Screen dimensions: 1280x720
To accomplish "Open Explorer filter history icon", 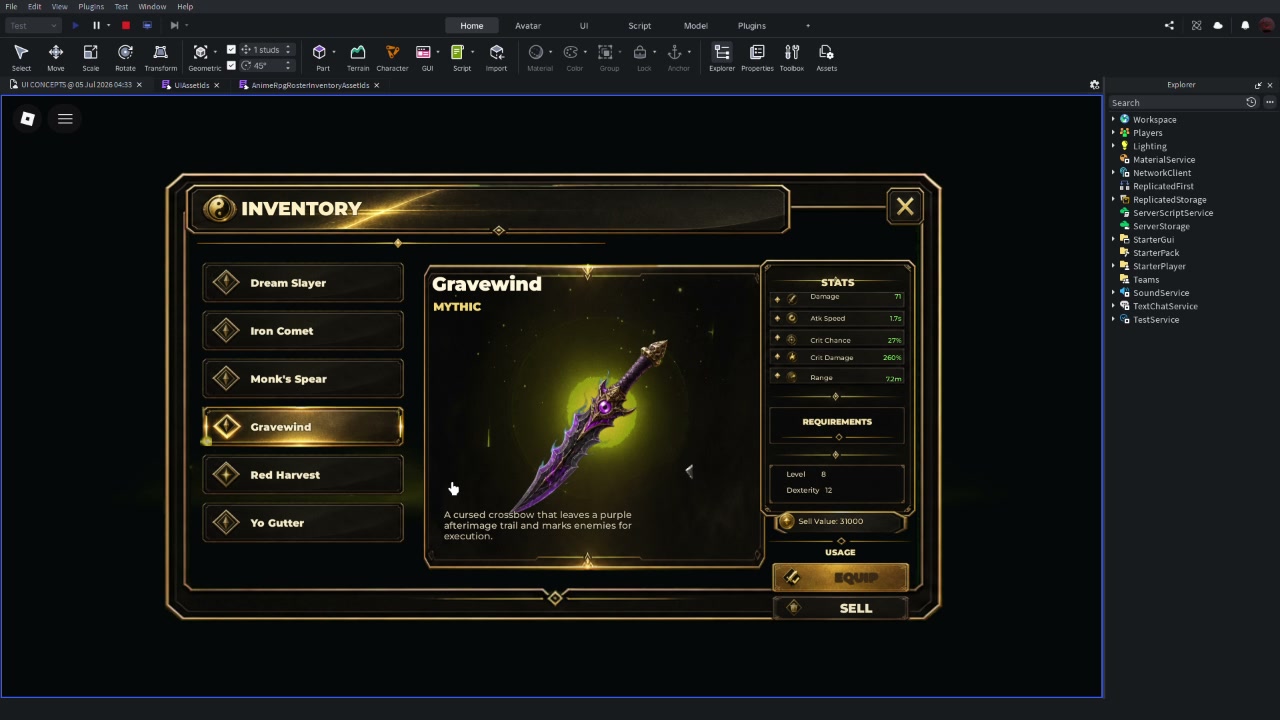I will pyautogui.click(x=1251, y=102).
